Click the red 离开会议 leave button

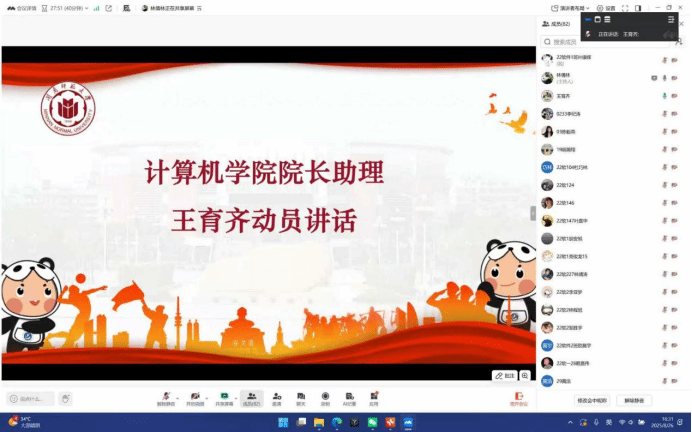click(x=518, y=398)
